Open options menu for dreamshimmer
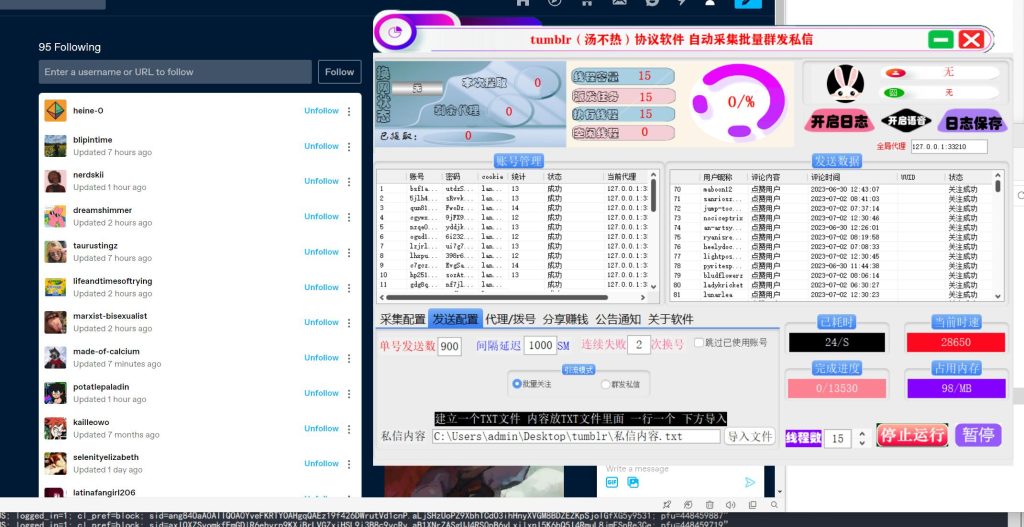 tap(349, 217)
